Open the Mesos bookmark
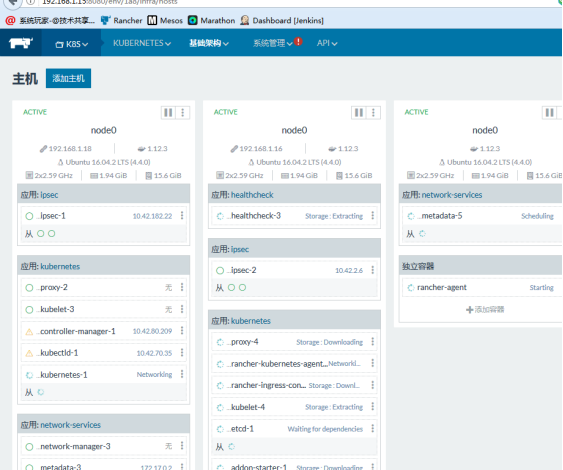The height and width of the screenshot is (470, 563). [165, 20]
